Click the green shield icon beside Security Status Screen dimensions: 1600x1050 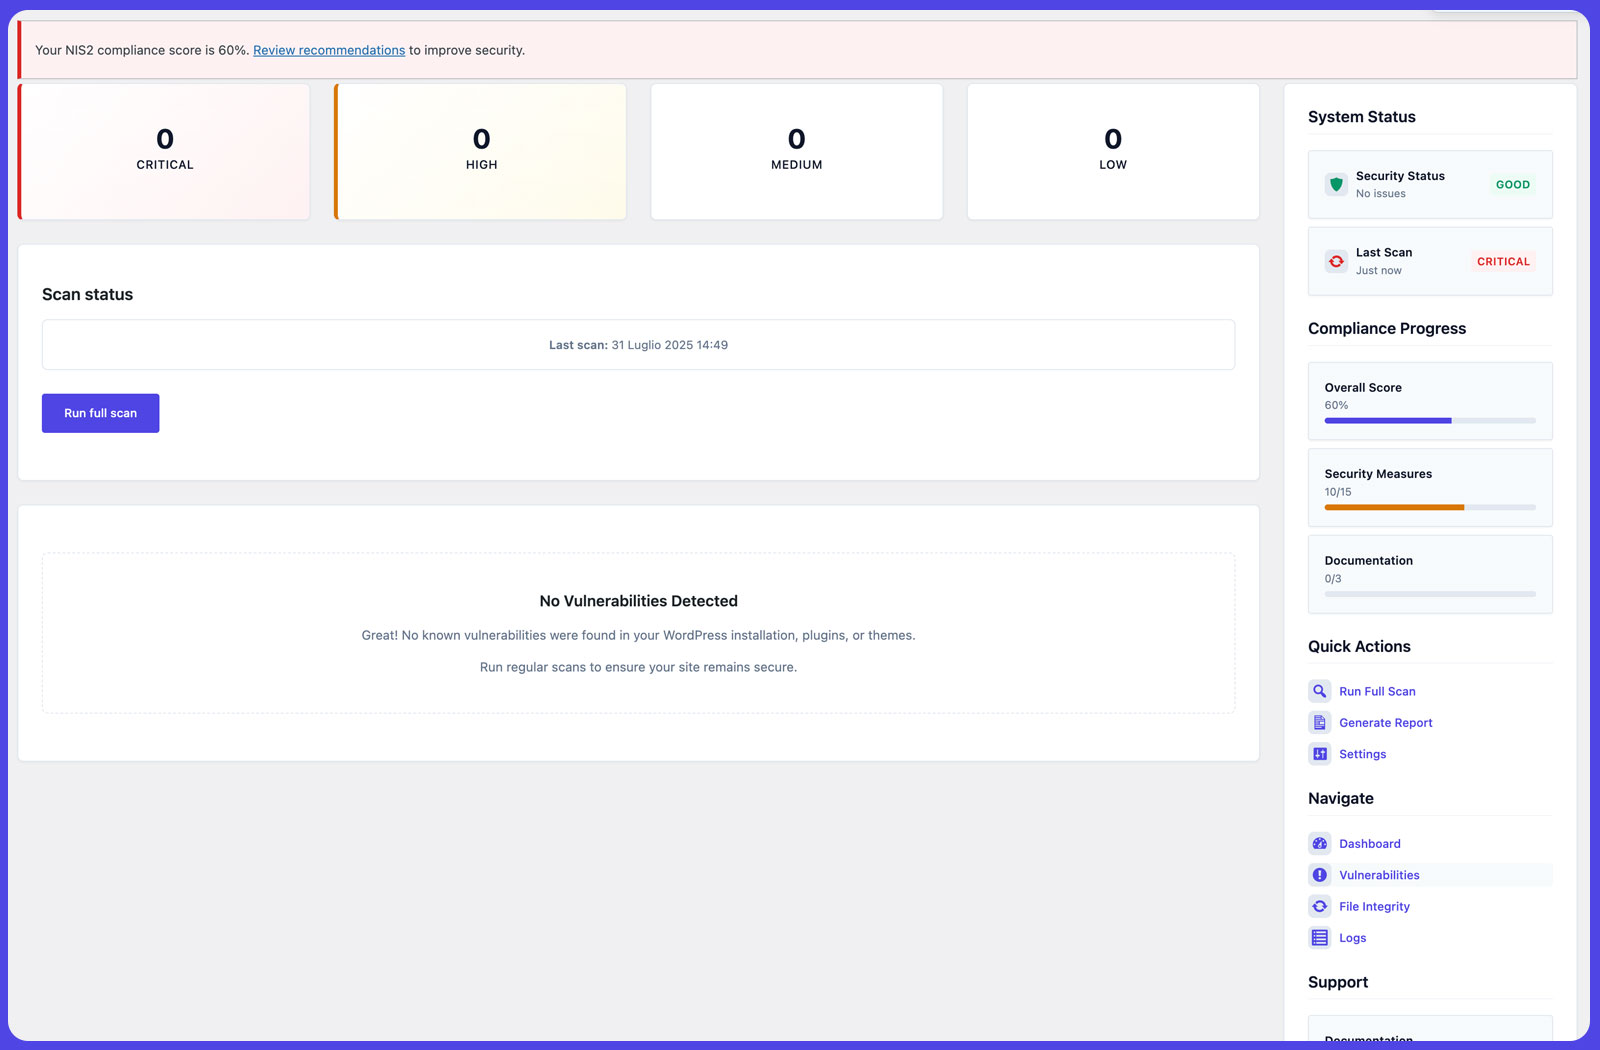point(1335,184)
